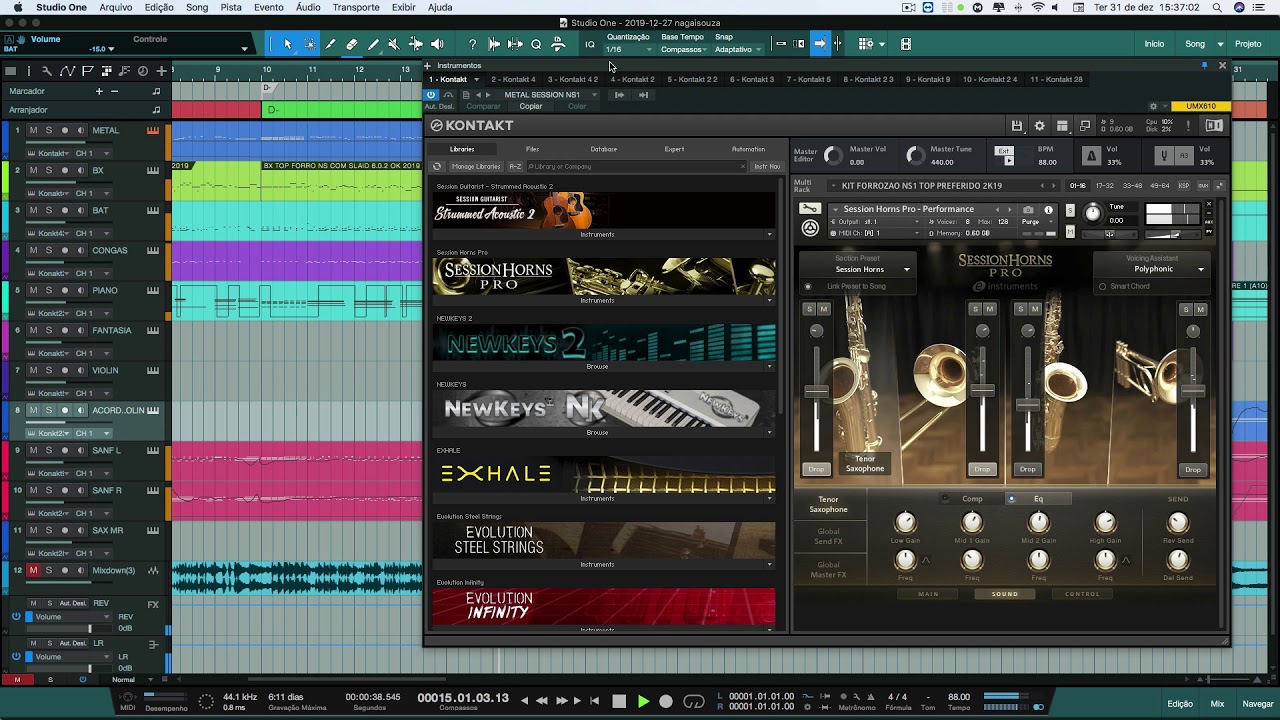Open the Kontakt save disk menu
This screenshot has height=720, width=1280.
coord(1017,126)
